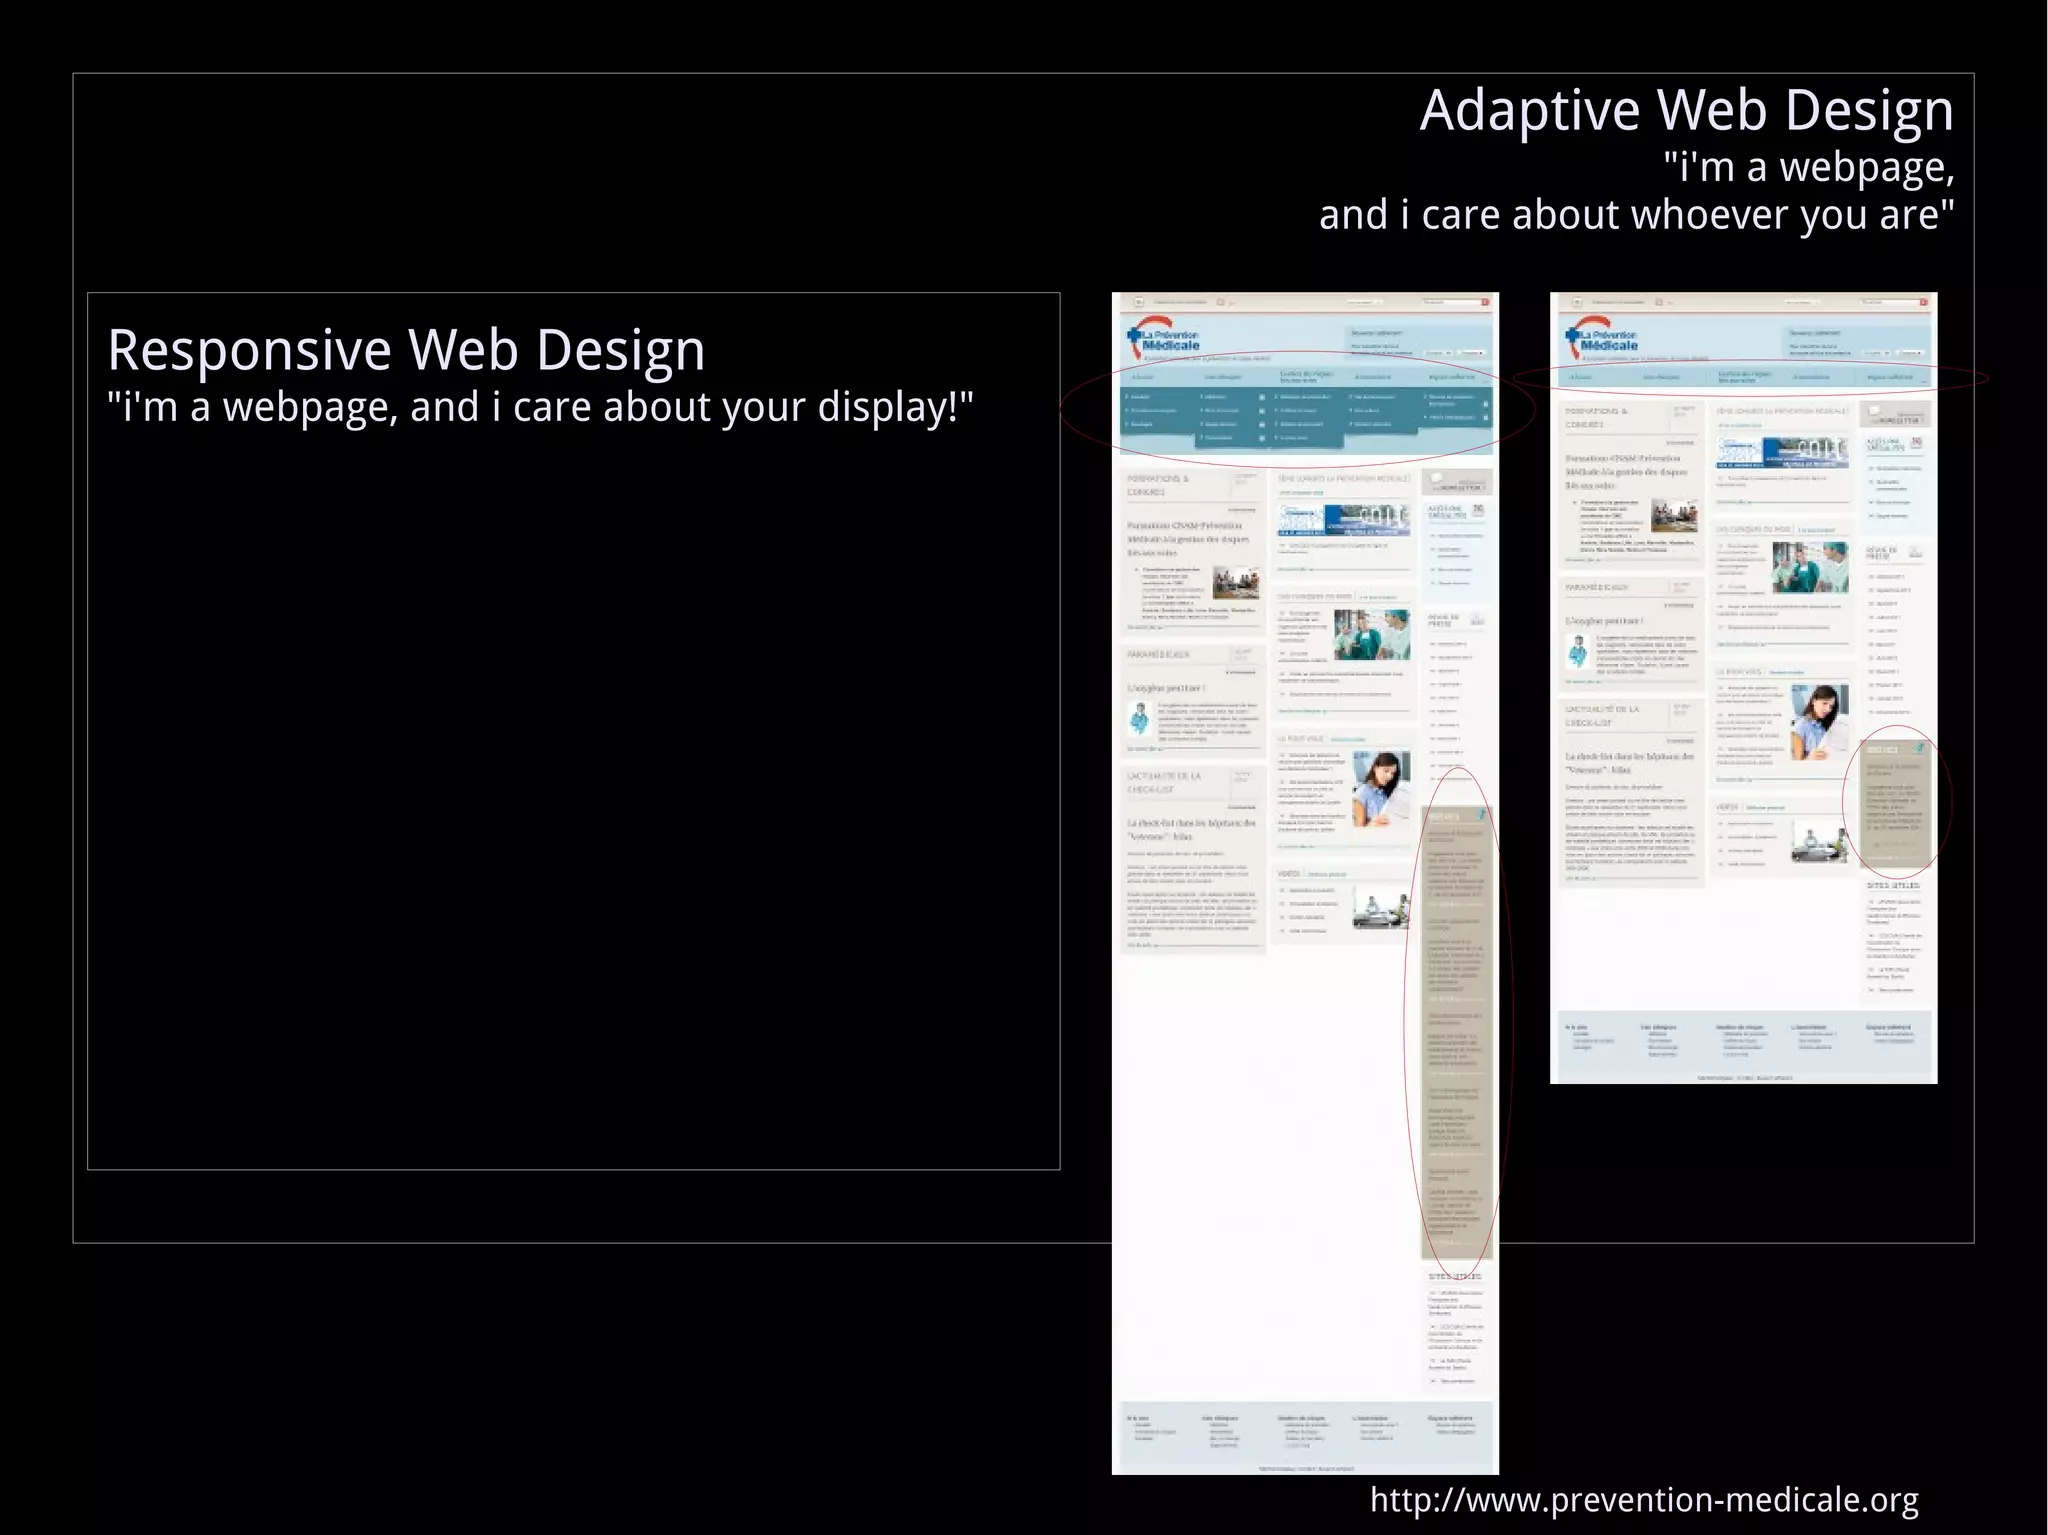Click the tall beige sidebar block in left screenshot
This screenshot has height=1535, width=2048.
pyautogui.click(x=1457, y=1032)
